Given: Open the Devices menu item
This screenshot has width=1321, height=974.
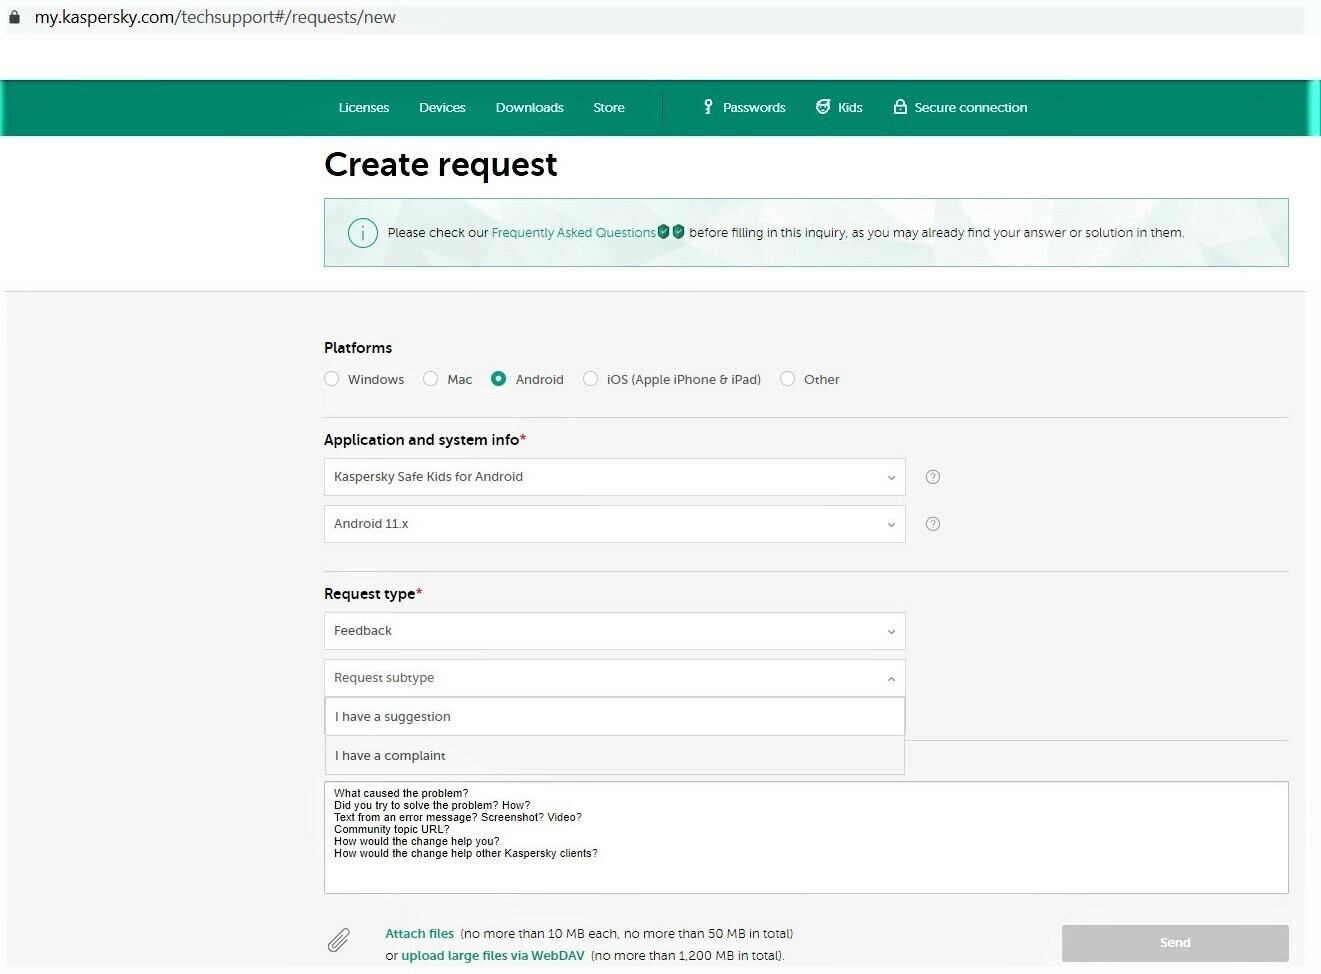Looking at the screenshot, I should (442, 108).
